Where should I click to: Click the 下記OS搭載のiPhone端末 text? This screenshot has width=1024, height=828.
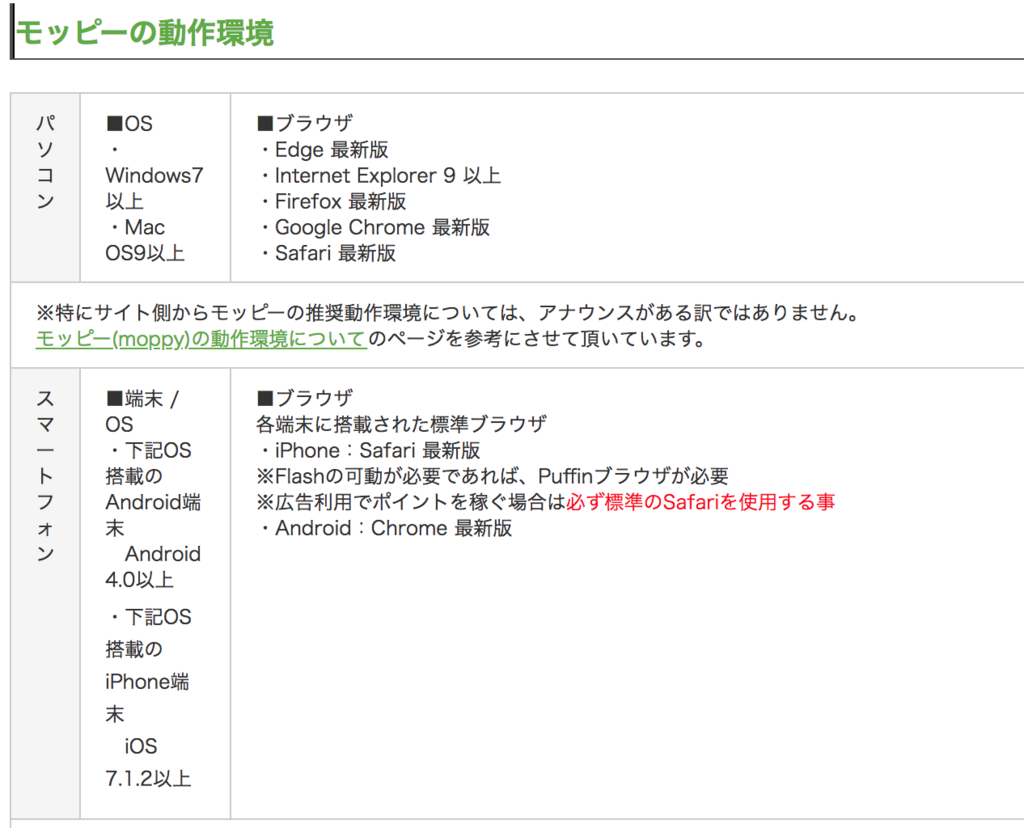coord(148,665)
